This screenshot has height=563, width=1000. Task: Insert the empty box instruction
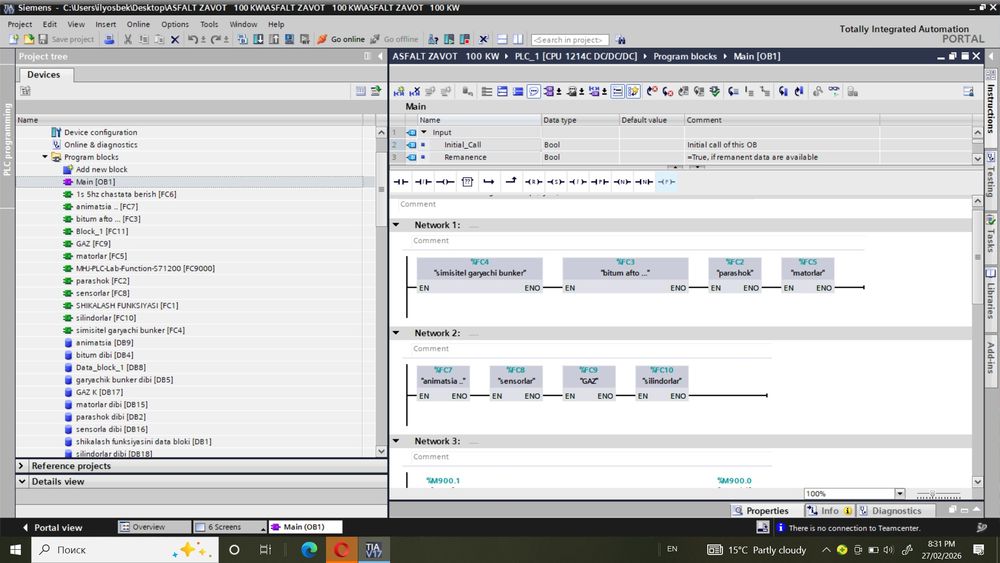coord(467,182)
